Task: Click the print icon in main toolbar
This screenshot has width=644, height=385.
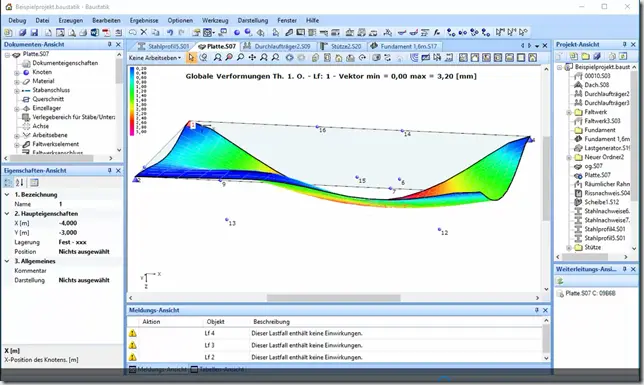Action: click(x=83, y=32)
